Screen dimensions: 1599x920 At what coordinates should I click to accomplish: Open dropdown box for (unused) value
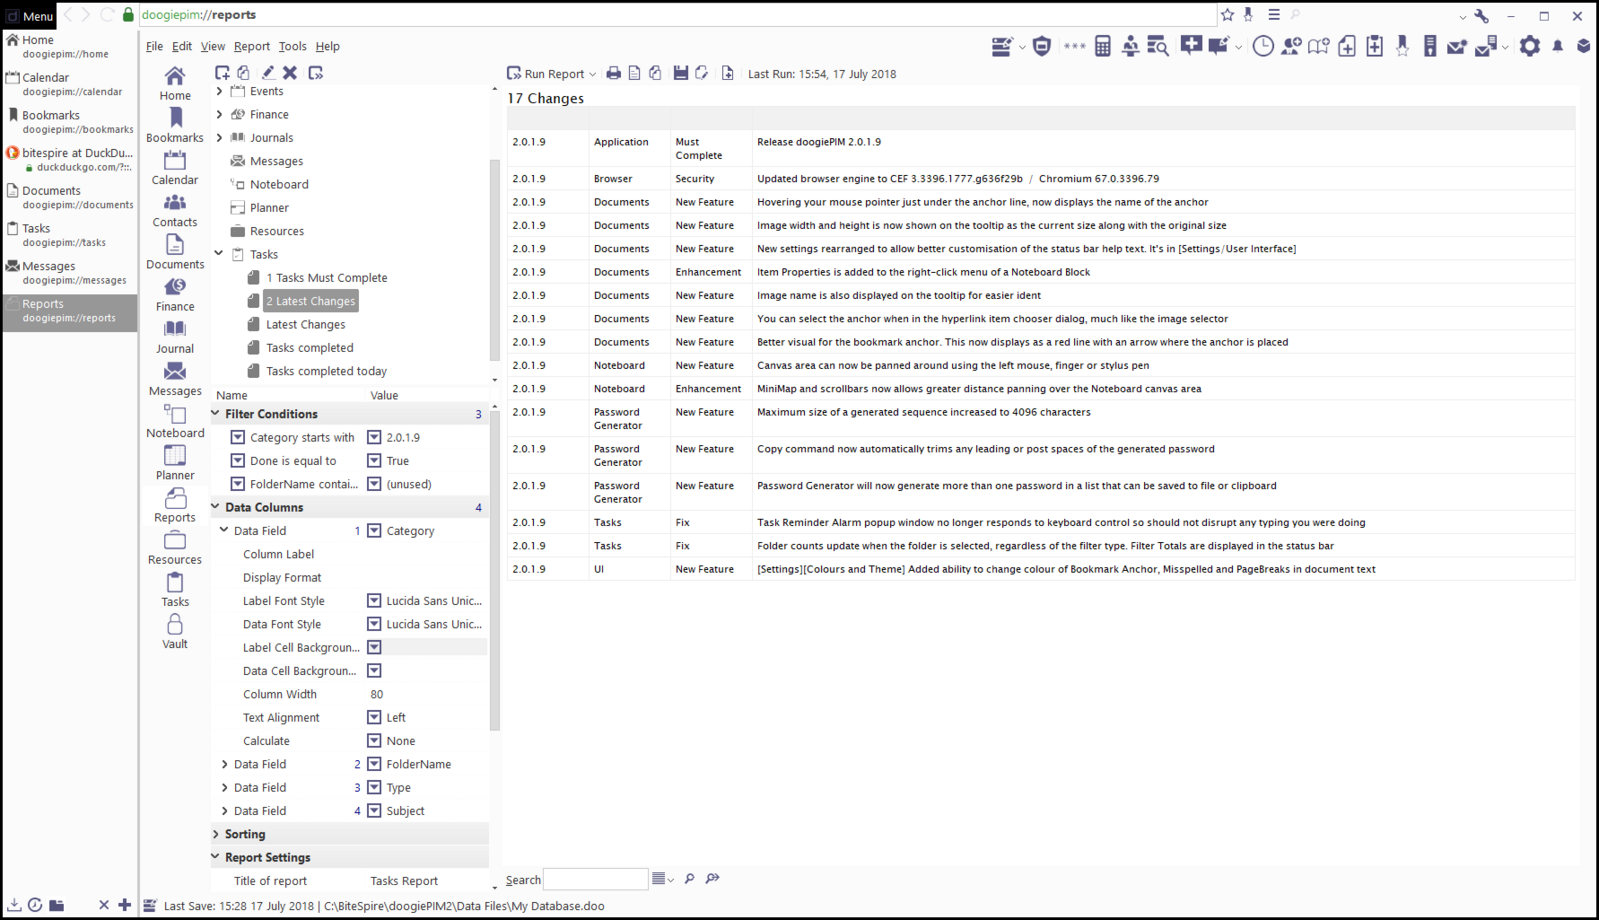click(x=374, y=484)
